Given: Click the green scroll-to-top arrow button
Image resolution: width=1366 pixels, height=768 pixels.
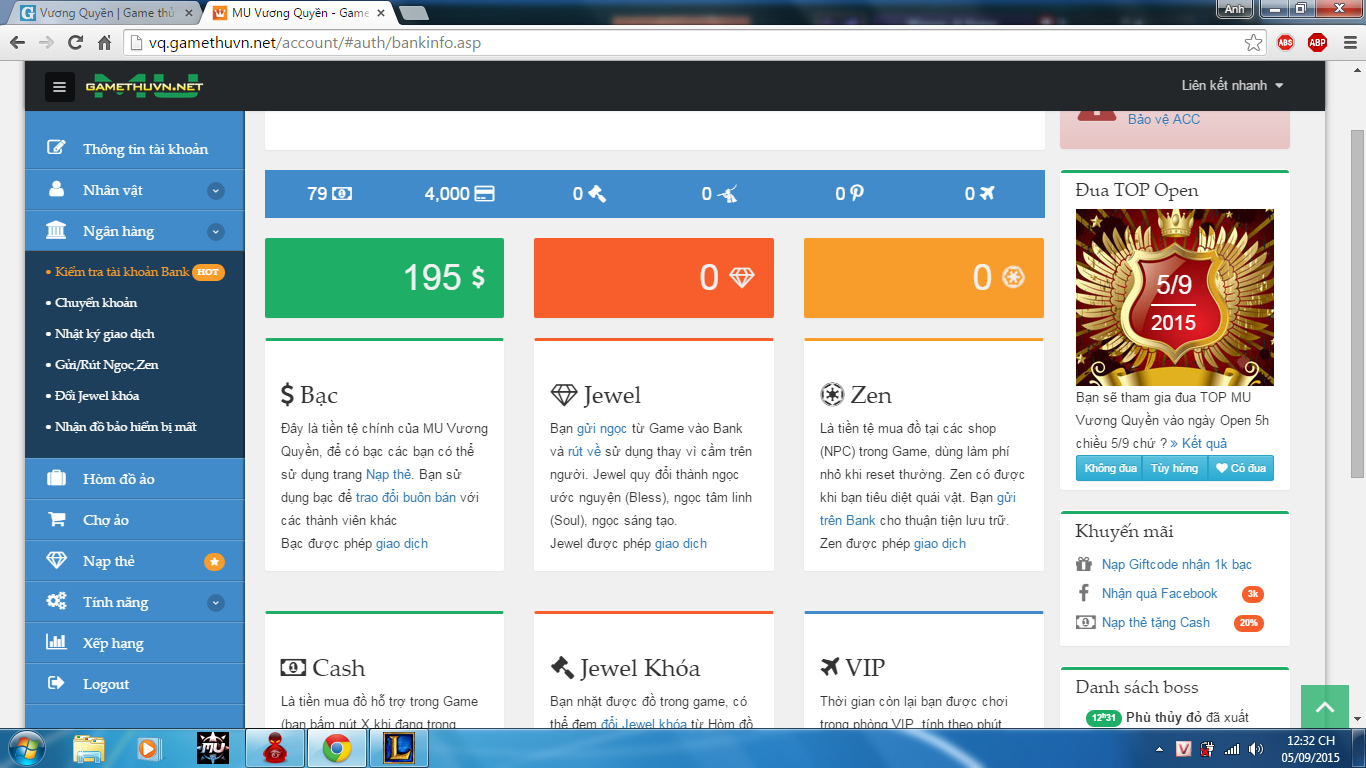Looking at the screenshot, I should coord(1325,707).
